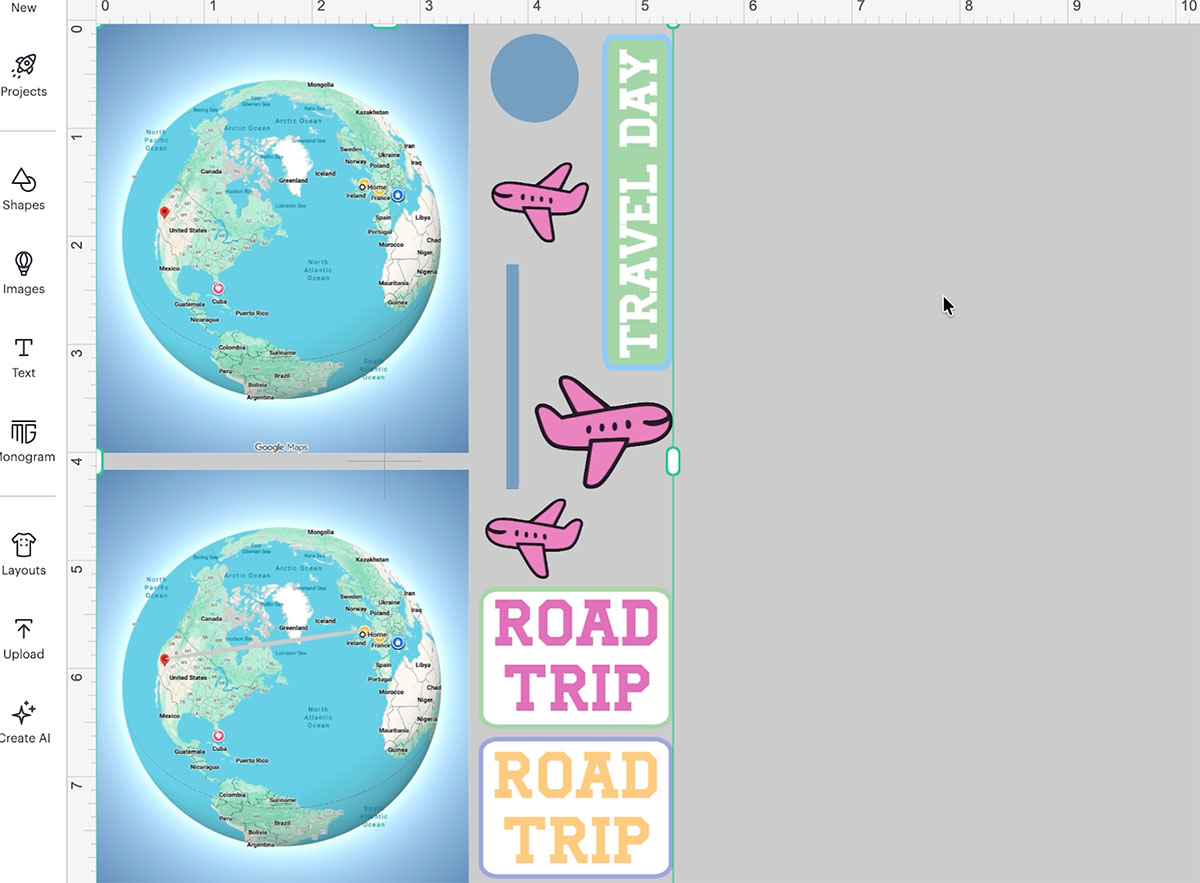1200x883 pixels.
Task: Select the top globe map image
Action: [x=282, y=238]
